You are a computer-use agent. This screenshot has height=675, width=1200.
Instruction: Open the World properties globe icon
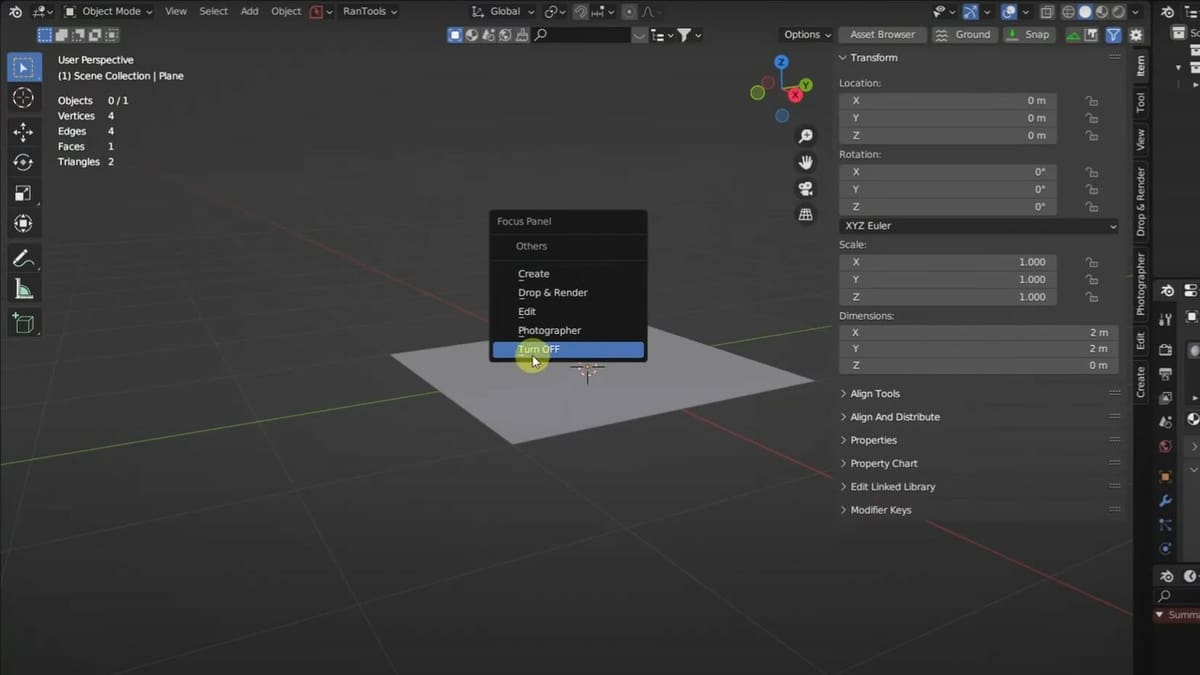click(x=1165, y=446)
